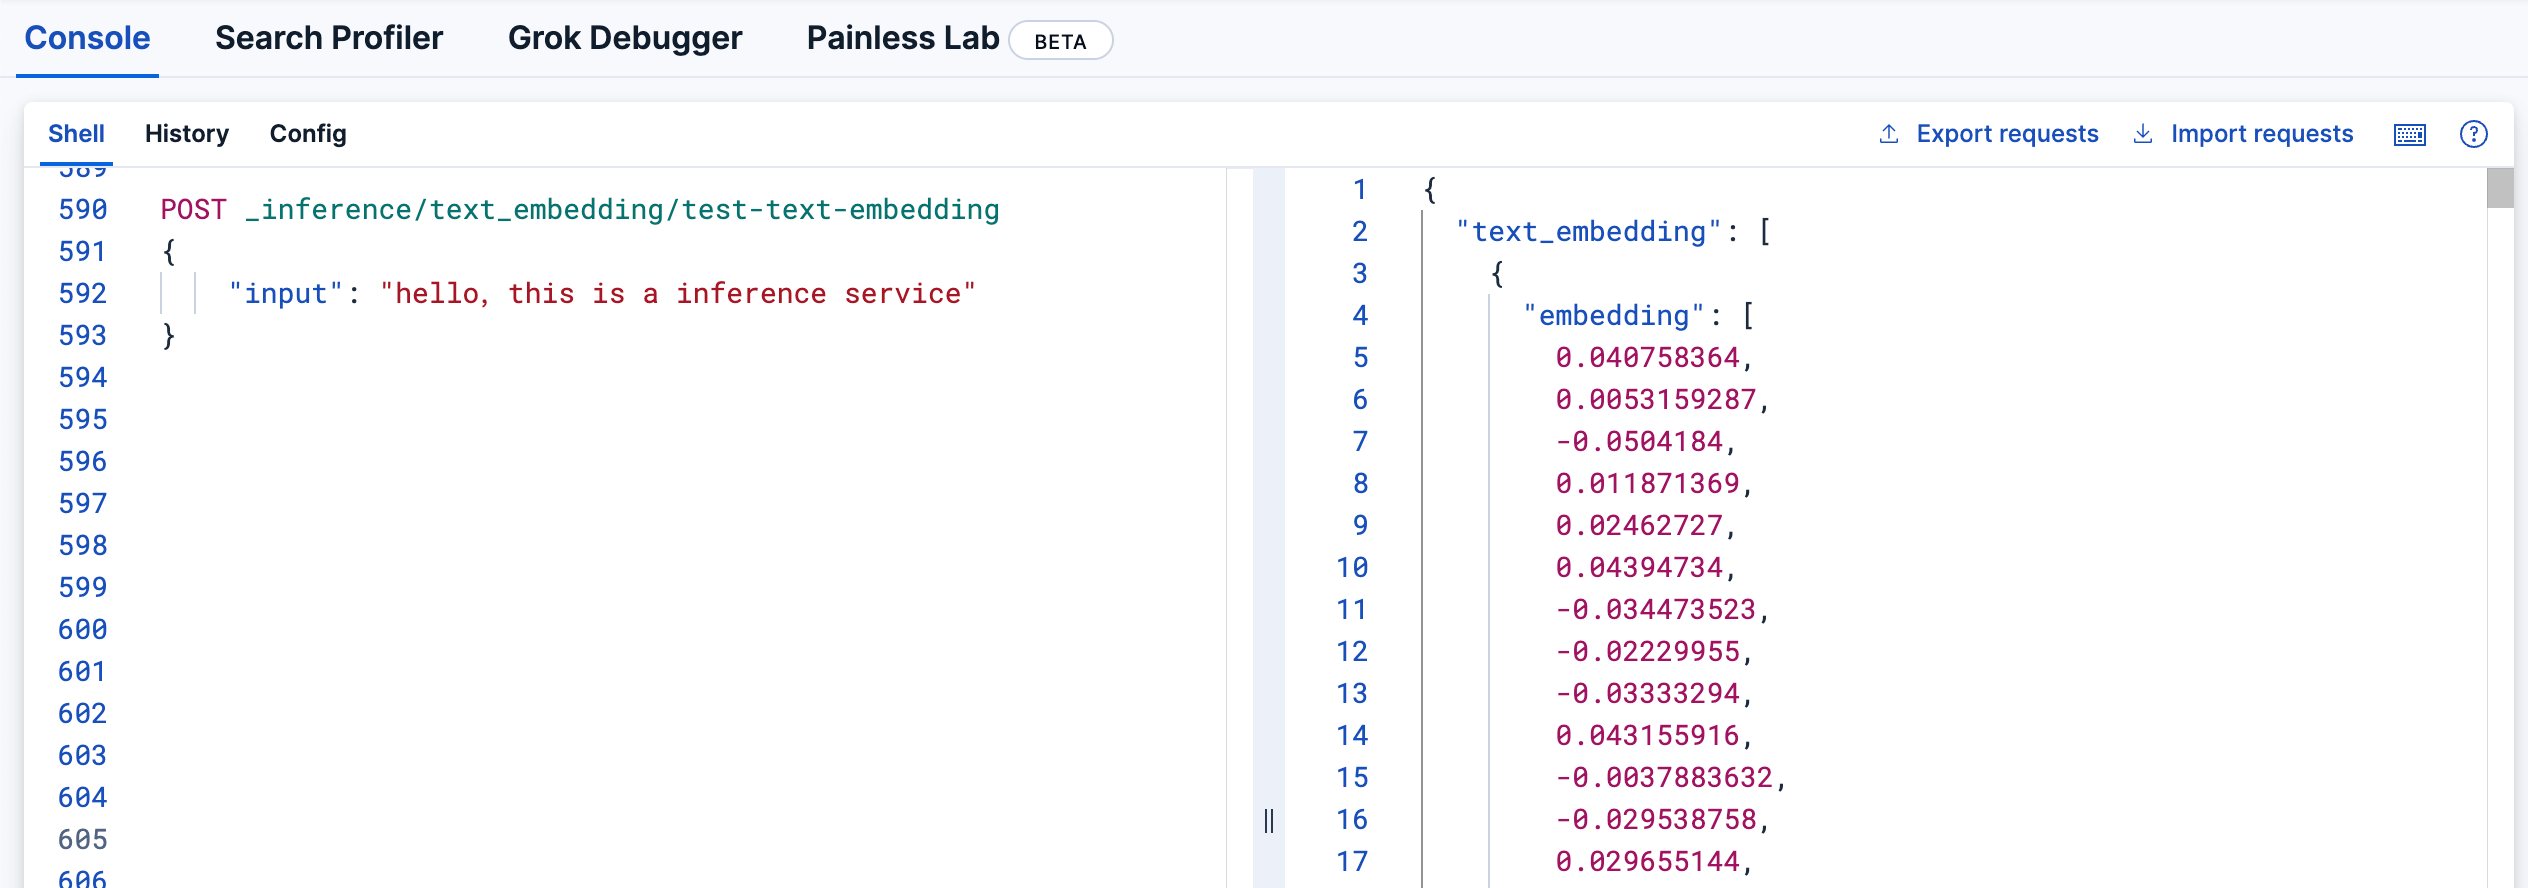
Task: Click the "input" key in request body
Action: click(286, 293)
